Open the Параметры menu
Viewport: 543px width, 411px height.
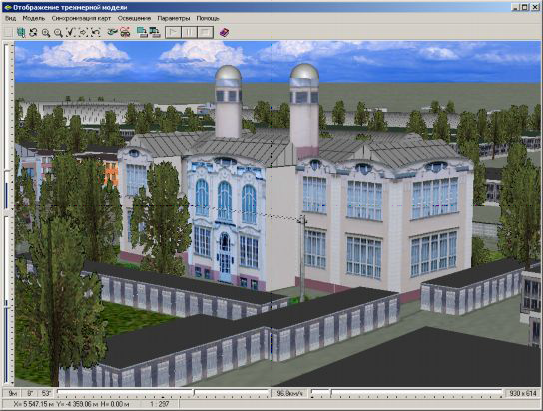[174, 18]
